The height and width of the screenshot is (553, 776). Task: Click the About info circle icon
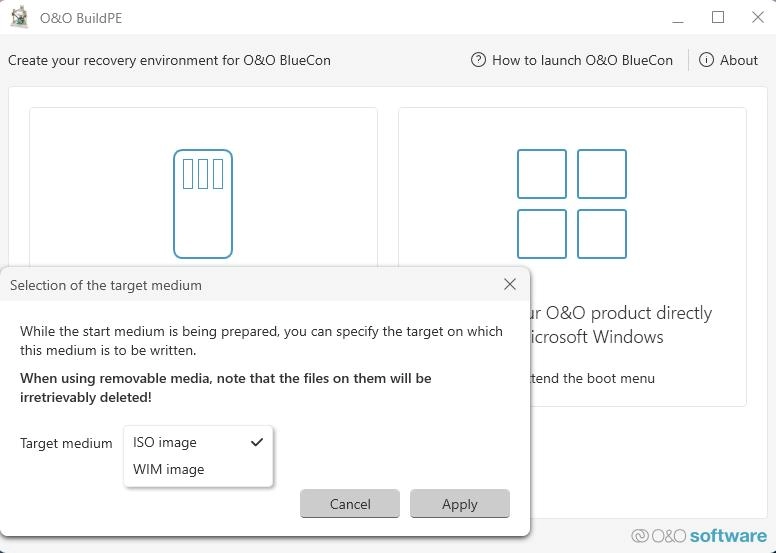[706, 60]
